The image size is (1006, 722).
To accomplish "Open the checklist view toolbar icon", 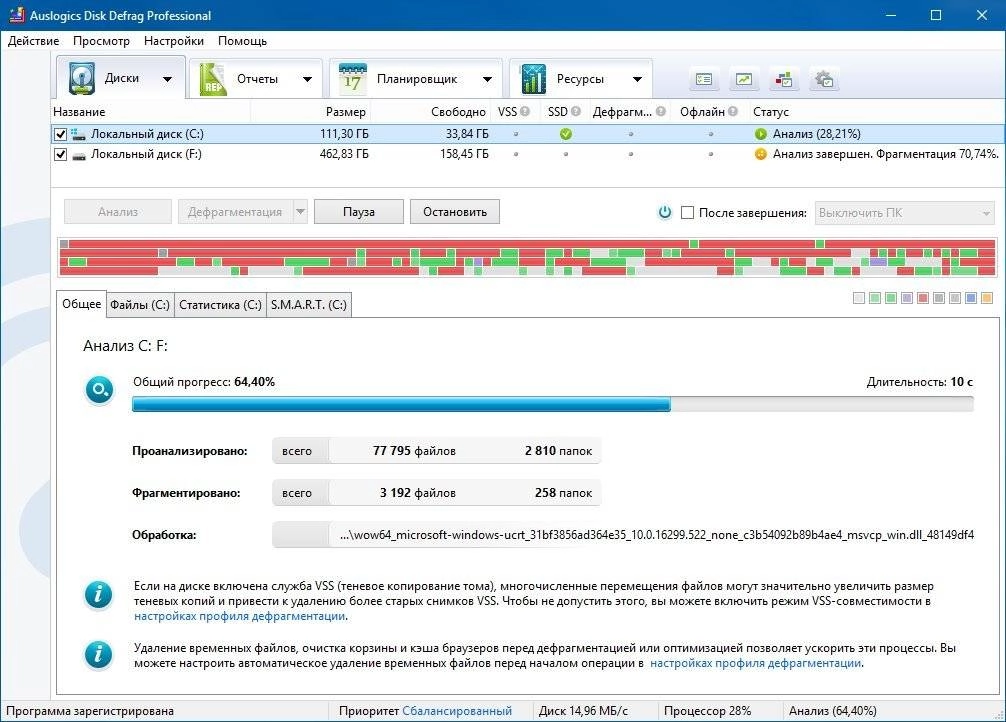I will pyautogui.click(x=704, y=80).
